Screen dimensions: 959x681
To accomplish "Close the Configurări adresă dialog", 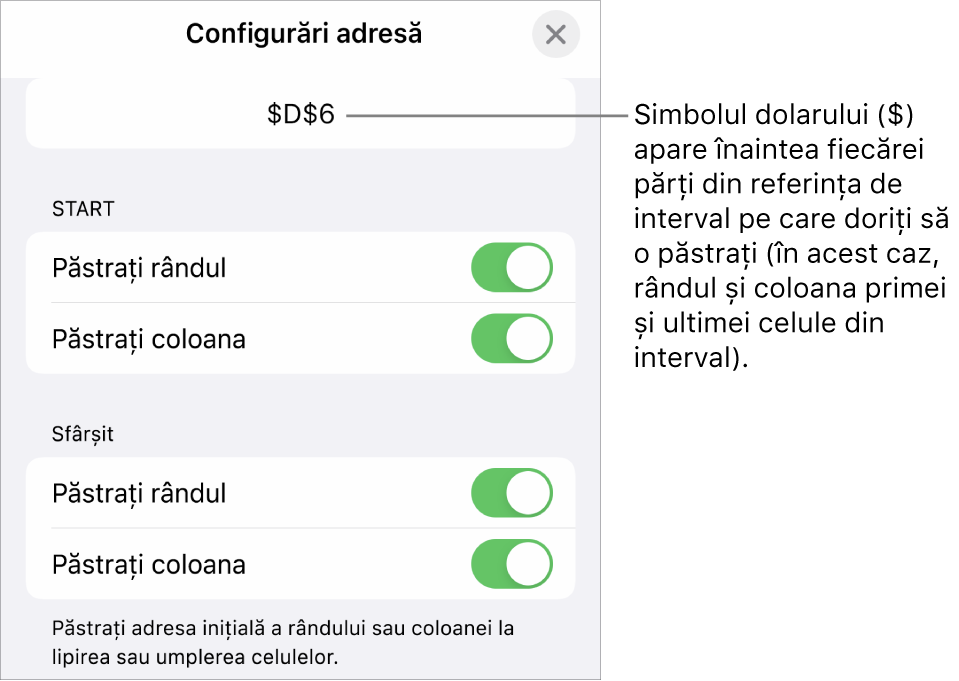I will (x=556, y=35).
